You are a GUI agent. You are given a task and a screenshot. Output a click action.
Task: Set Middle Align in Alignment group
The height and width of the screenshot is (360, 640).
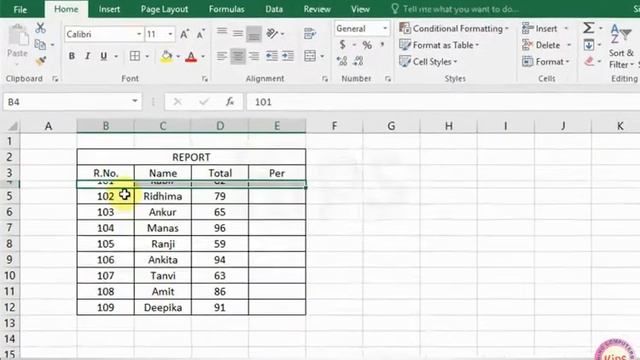tap(238, 33)
